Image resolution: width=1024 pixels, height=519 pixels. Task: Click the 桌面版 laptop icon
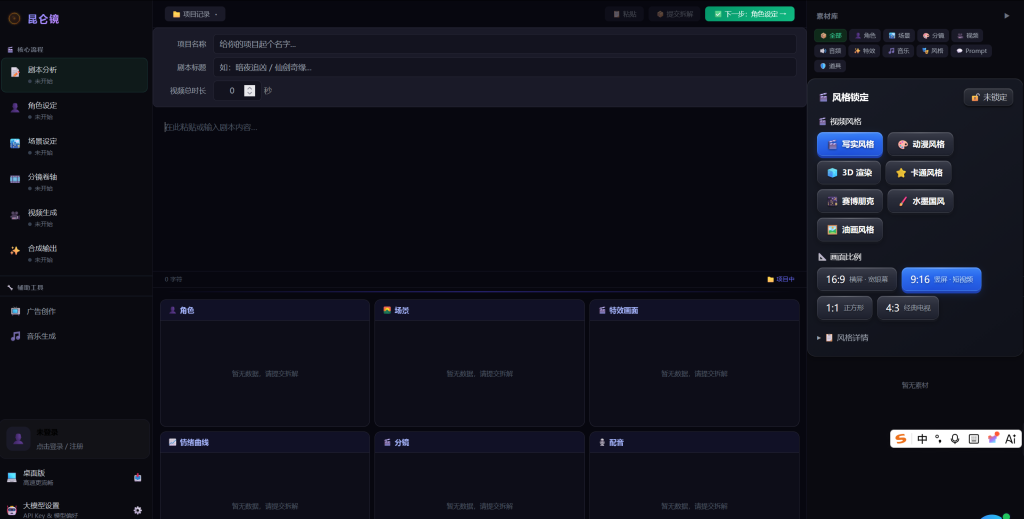coord(12,477)
